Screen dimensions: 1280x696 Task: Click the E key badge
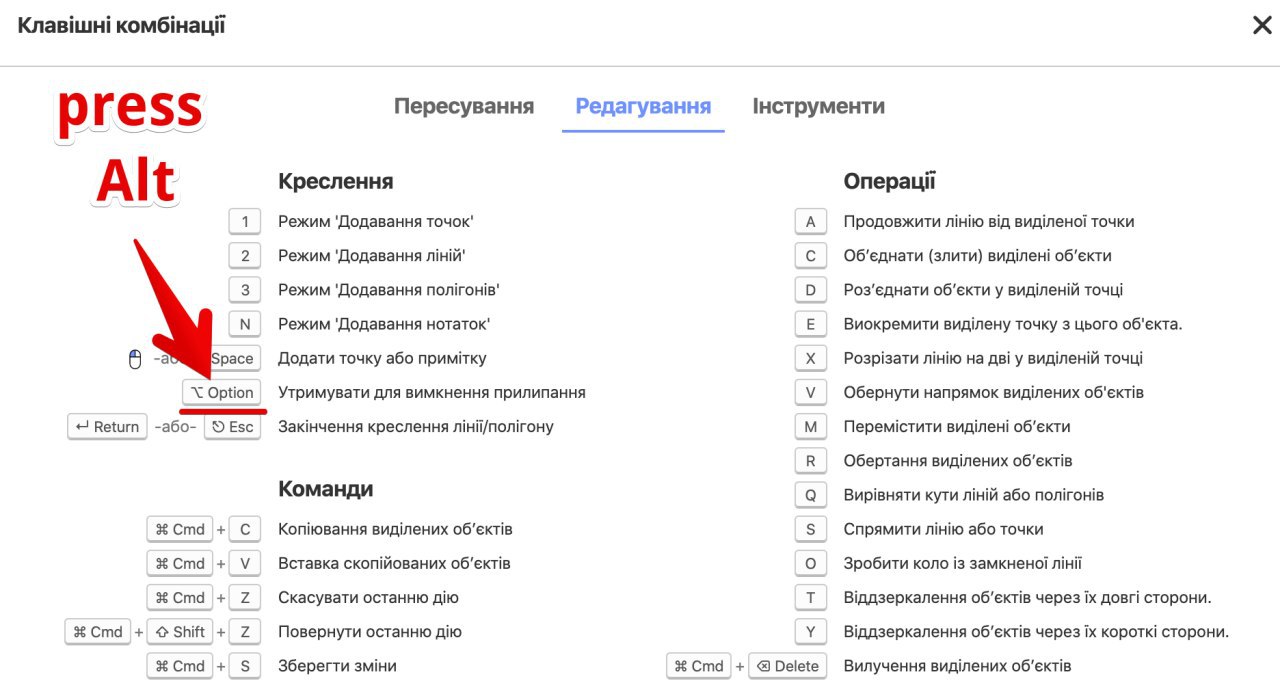[811, 324]
